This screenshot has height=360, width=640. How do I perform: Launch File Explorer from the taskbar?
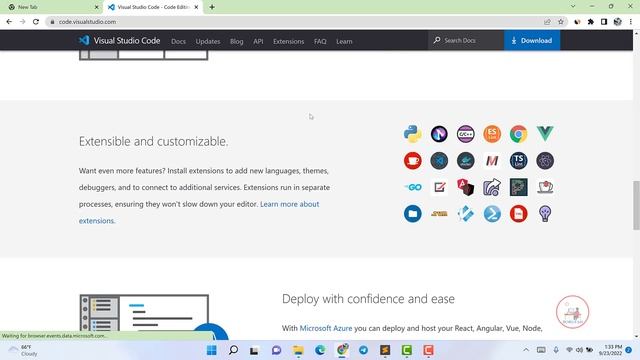click(x=298, y=350)
